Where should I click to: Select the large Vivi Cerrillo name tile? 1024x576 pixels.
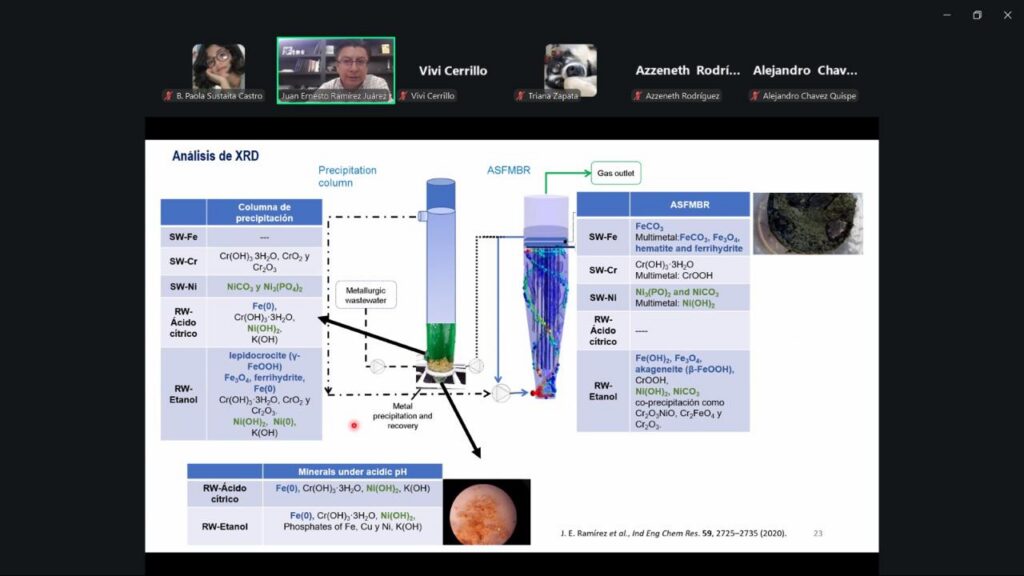(x=453, y=71)
